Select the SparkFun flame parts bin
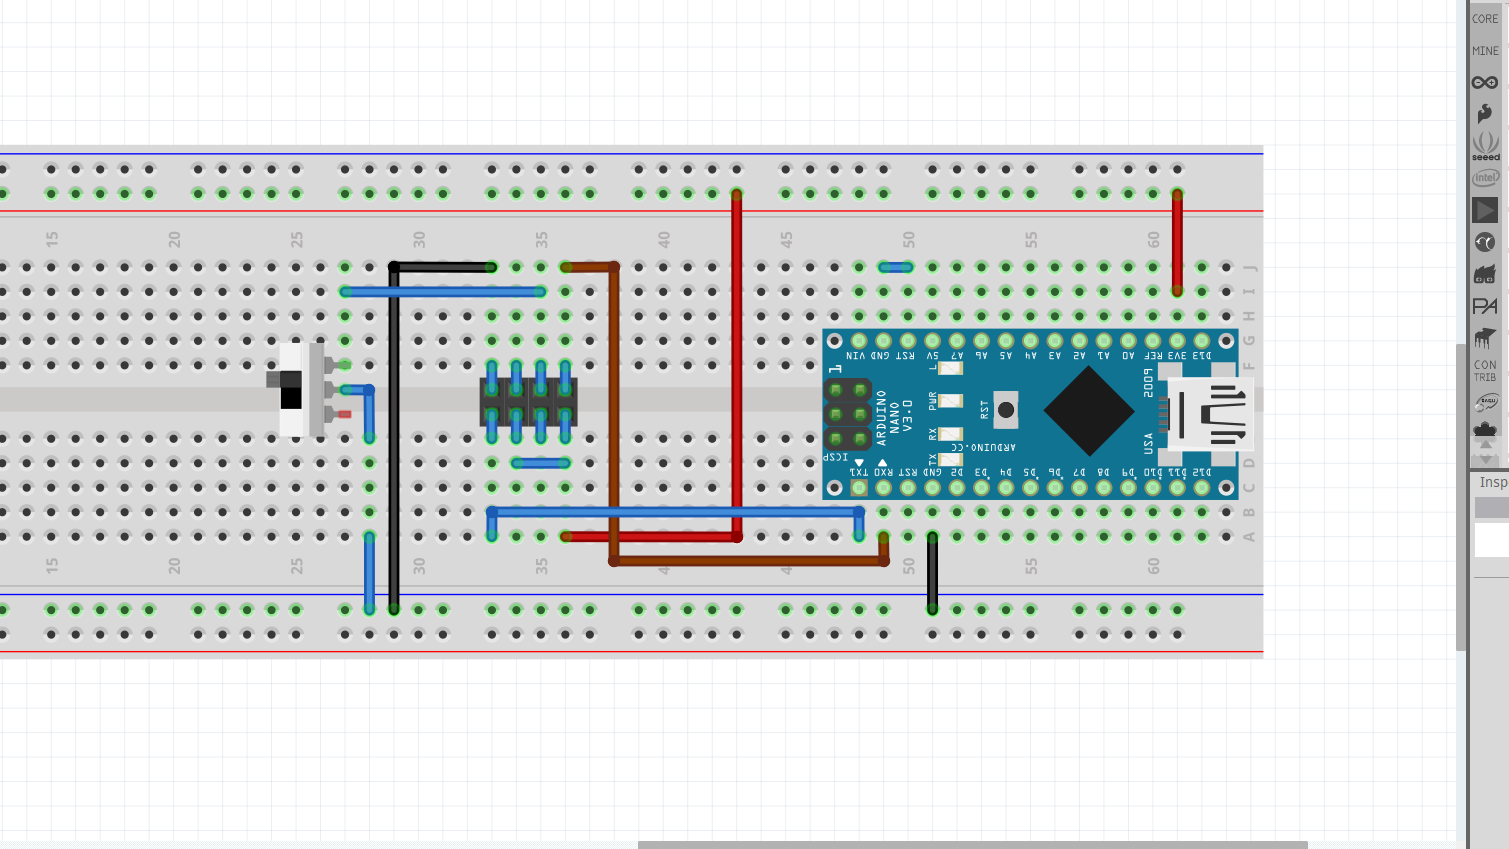The image size is (1509, 849). coord(1485,113)
